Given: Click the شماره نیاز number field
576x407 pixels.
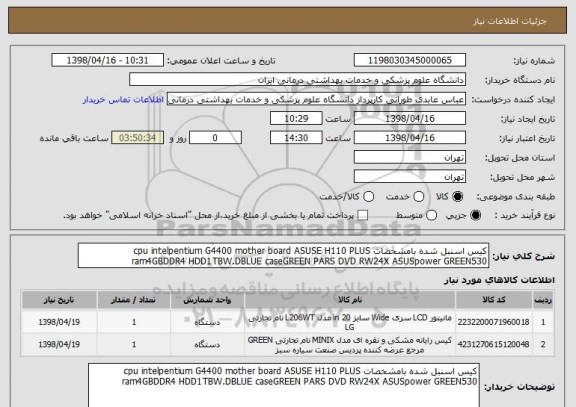Looking at the screenshot, I should [410, 60].
